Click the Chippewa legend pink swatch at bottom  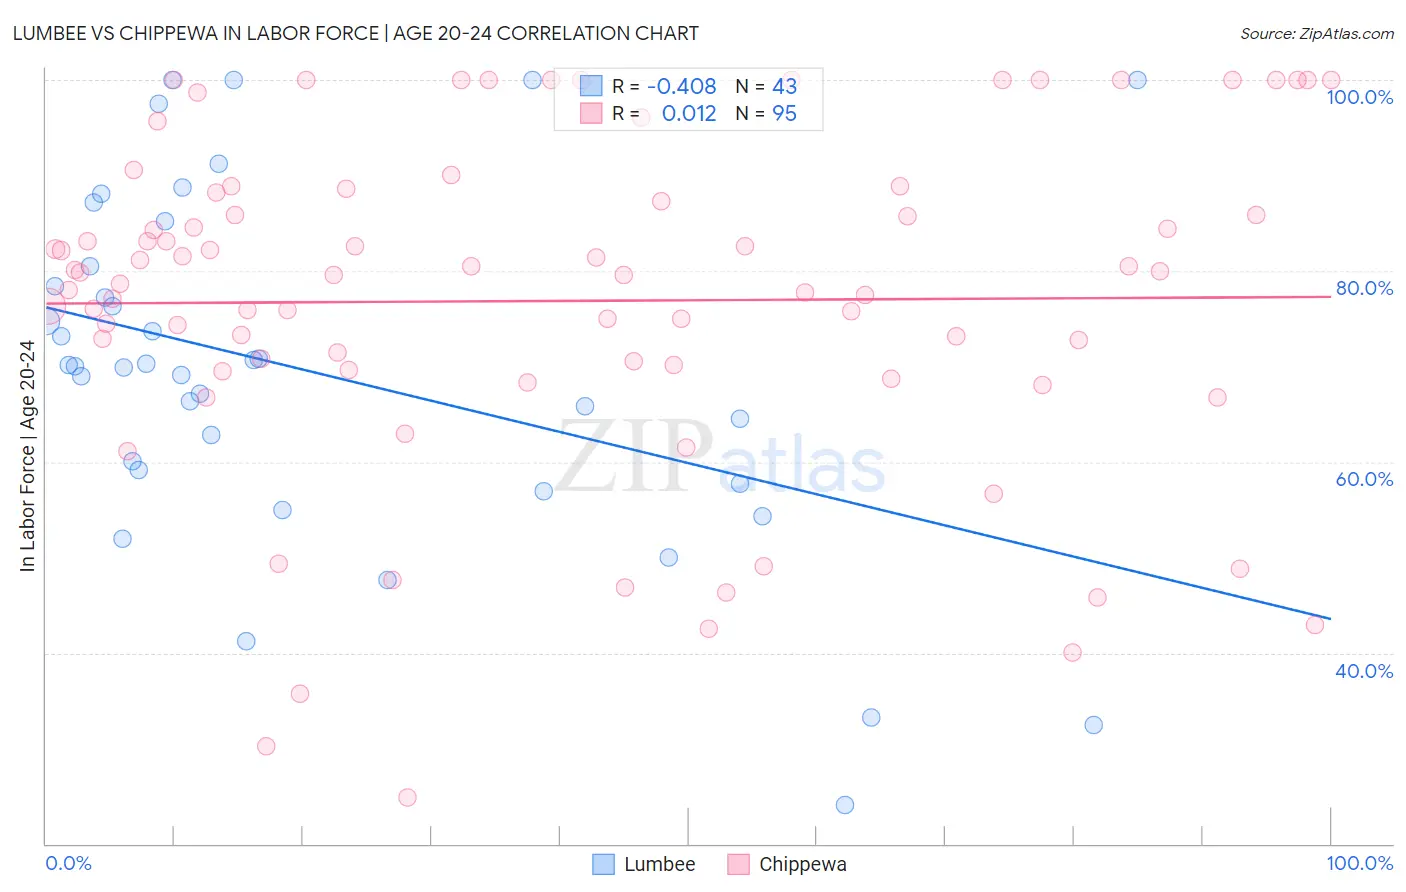(738, 864)
